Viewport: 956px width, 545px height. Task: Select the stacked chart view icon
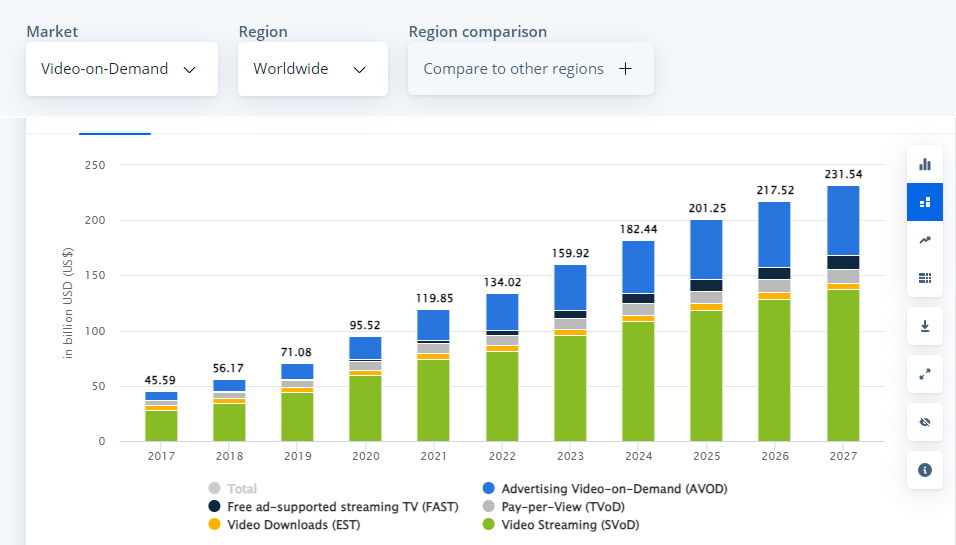pyautogui.click(x=925, y=202)
